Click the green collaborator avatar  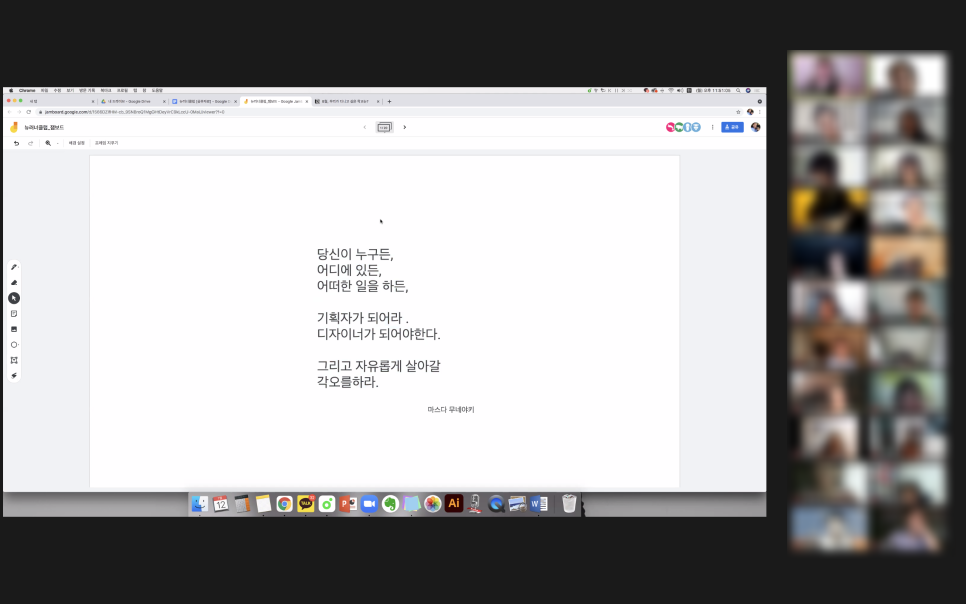679,127
